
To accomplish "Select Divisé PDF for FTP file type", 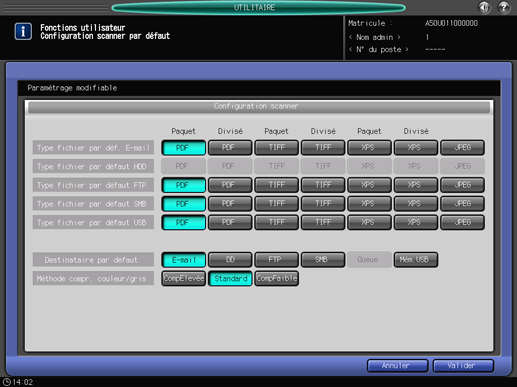I will click(x=230, y=185).
